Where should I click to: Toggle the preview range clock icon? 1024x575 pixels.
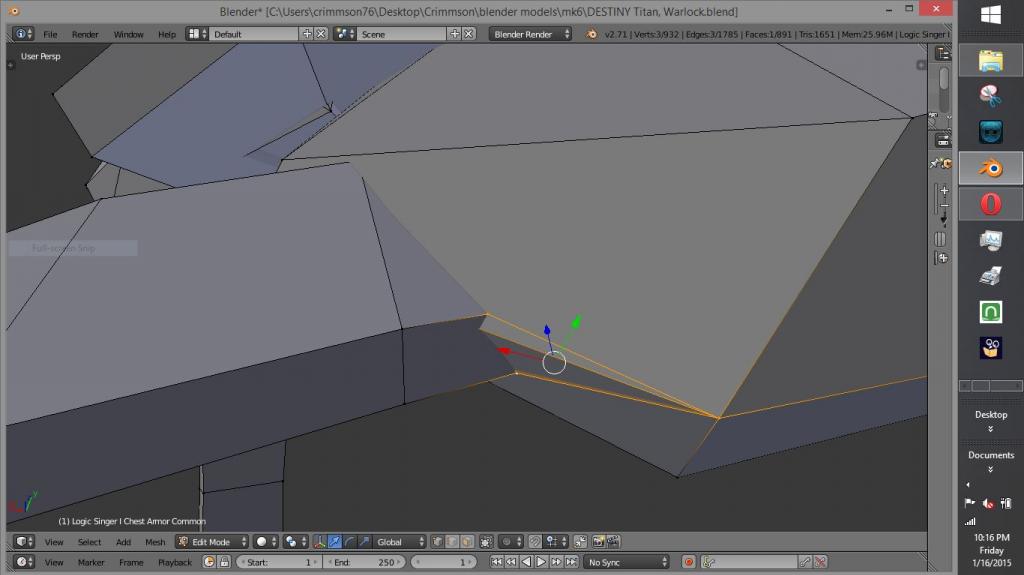[x=209, y=562]
